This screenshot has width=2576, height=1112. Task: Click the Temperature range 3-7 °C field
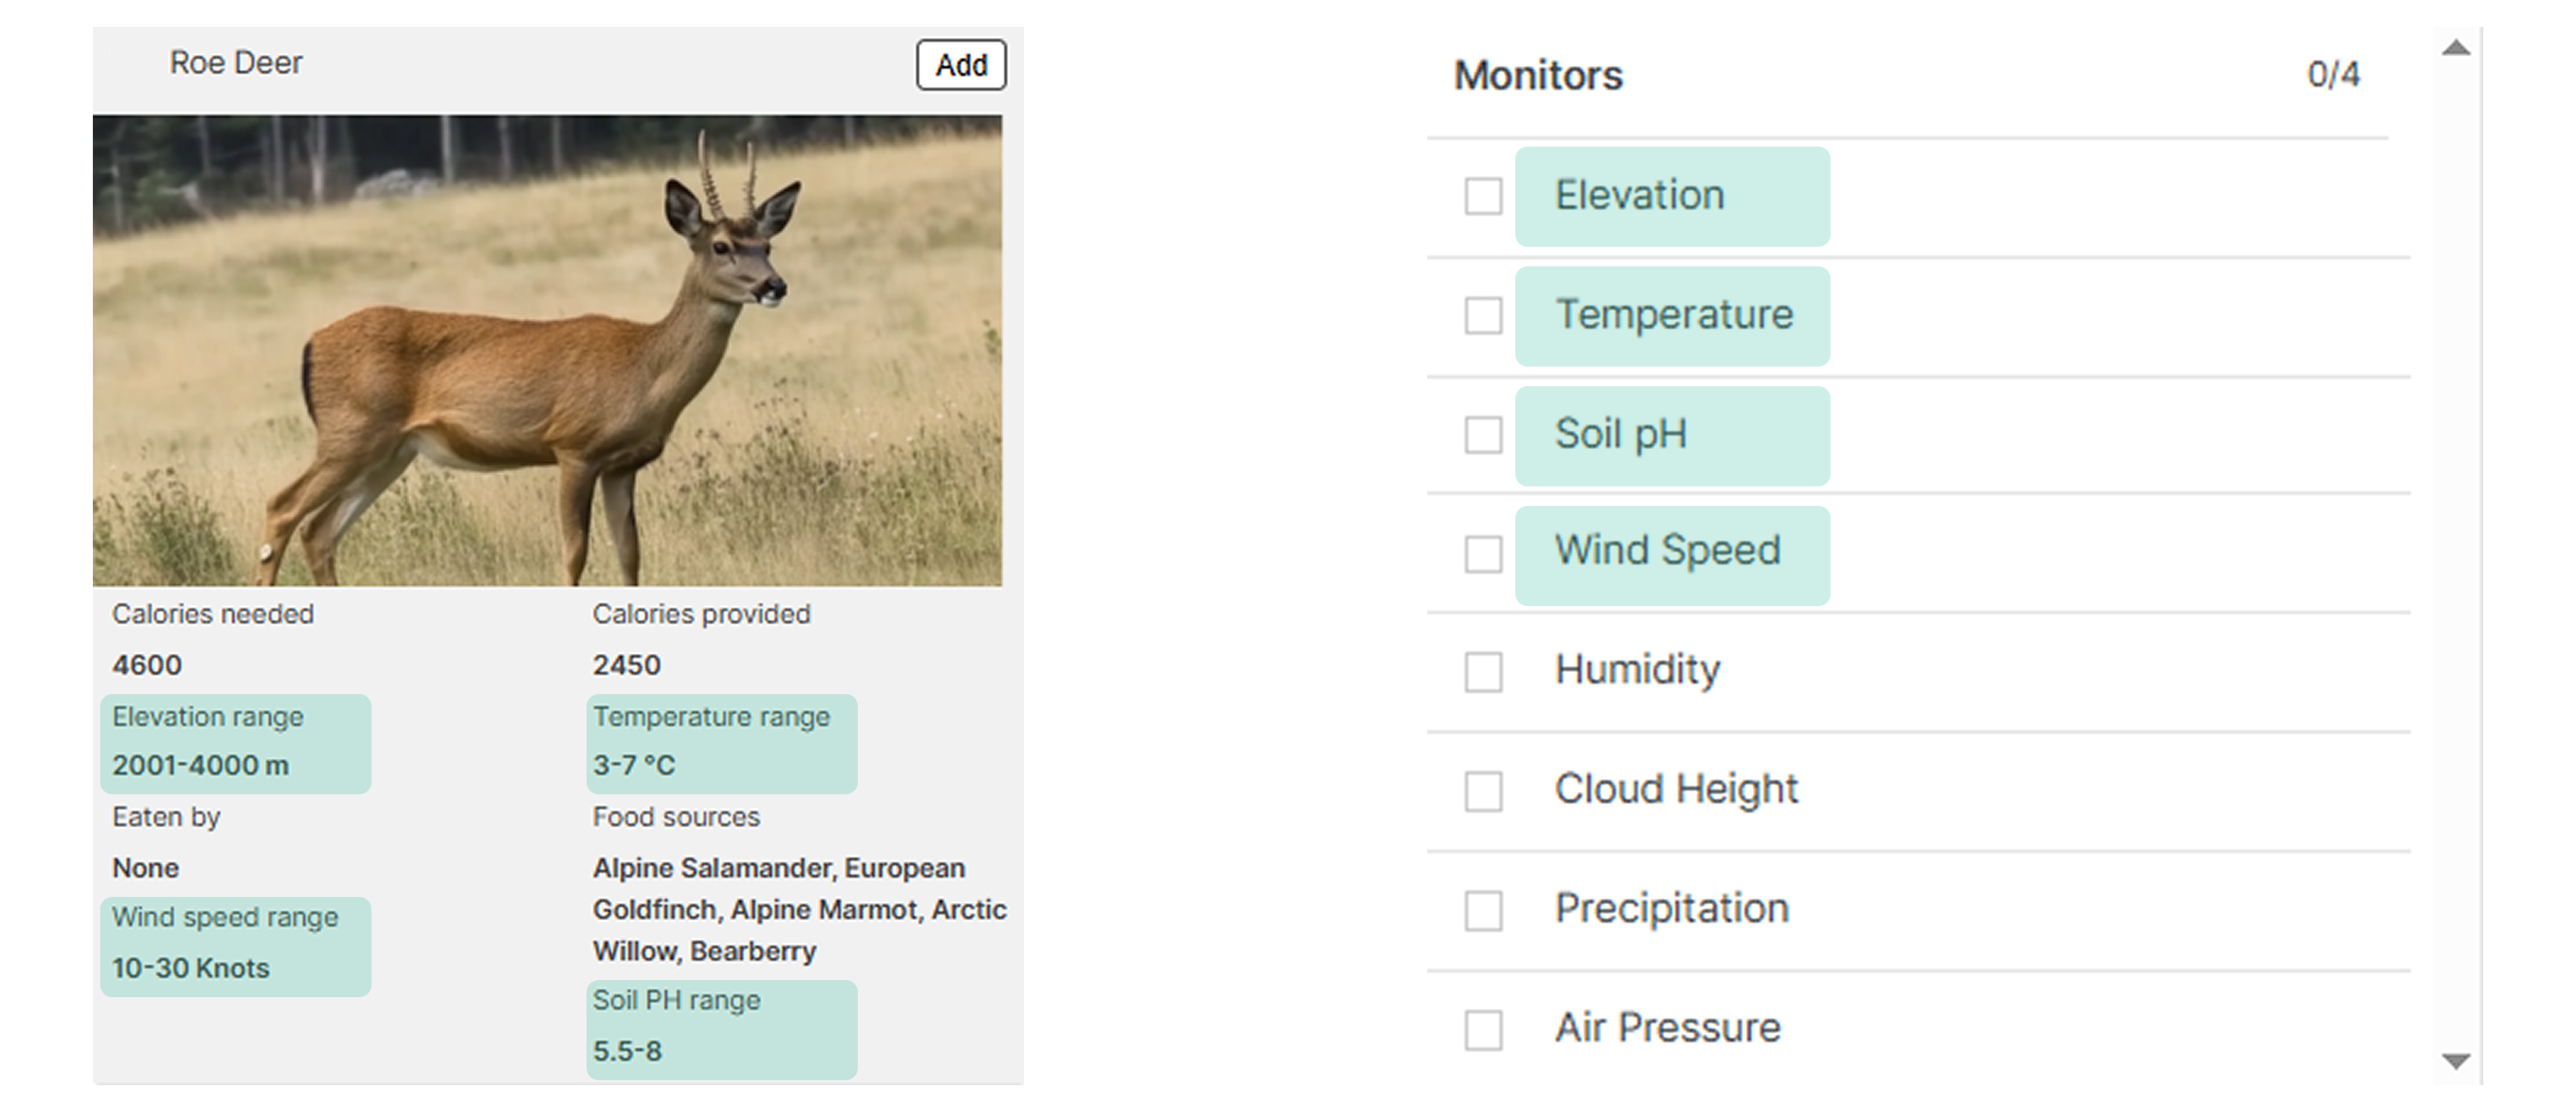(x=721, y=743)
